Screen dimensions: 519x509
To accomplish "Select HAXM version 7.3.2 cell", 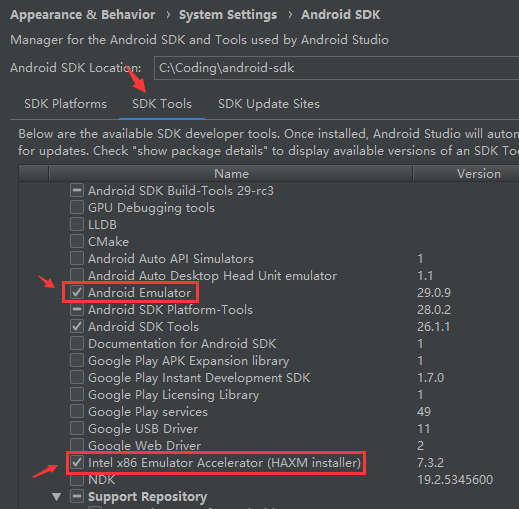I will click(431, 463).
